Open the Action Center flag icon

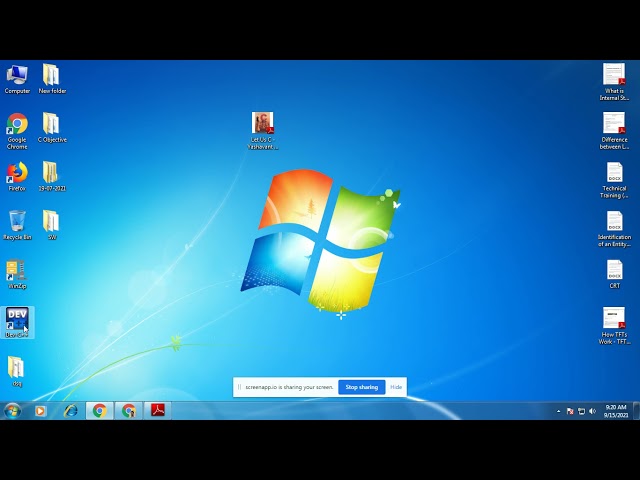click(x=570, y=411)
